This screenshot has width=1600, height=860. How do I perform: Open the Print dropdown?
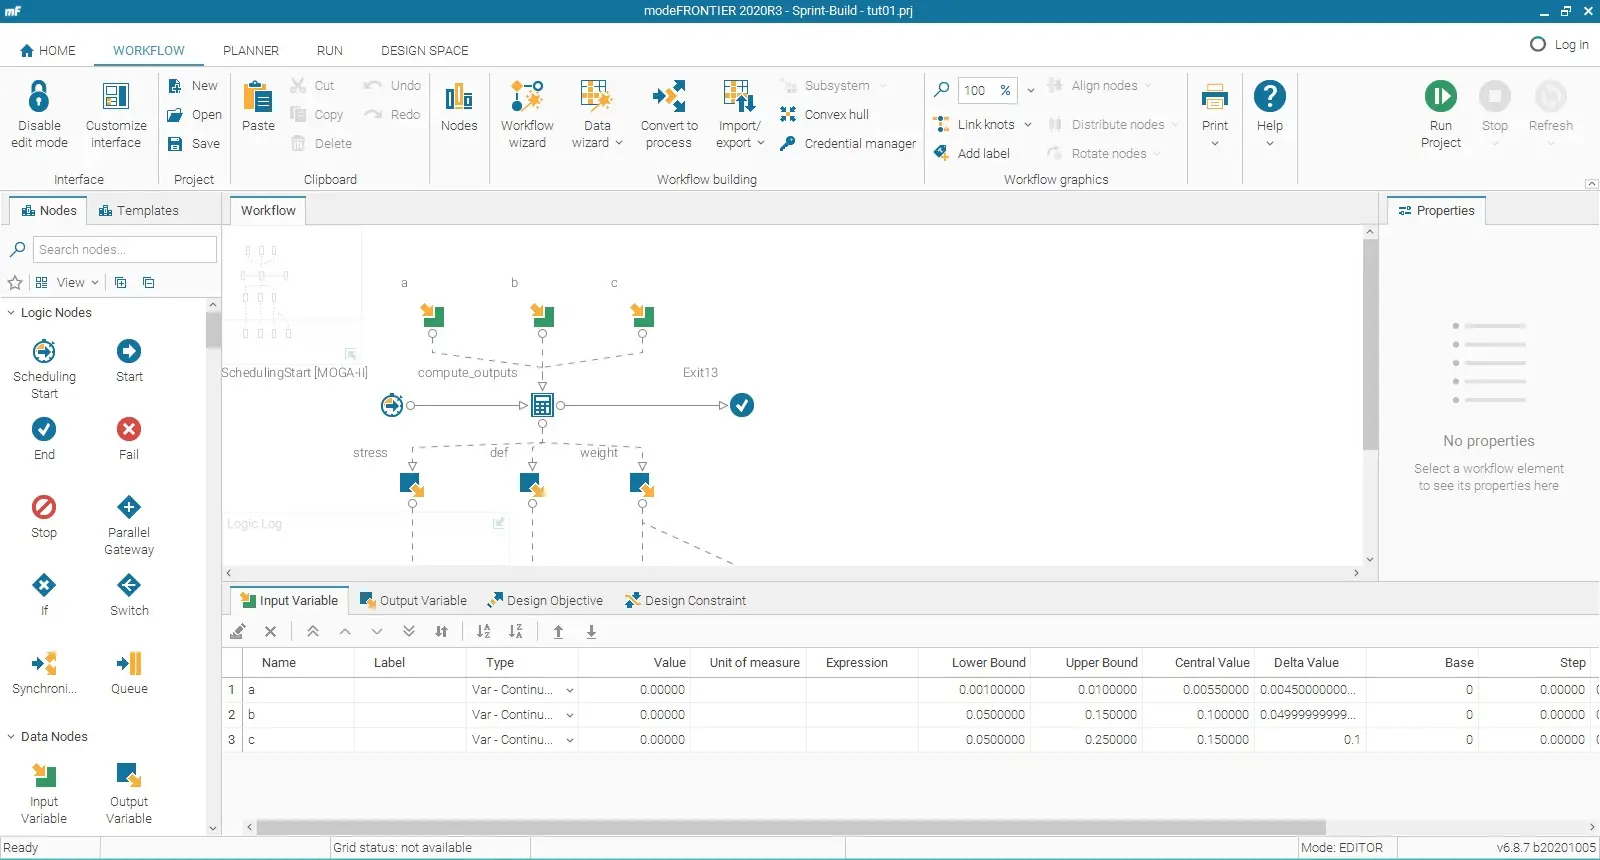[x=1215, y=144]
